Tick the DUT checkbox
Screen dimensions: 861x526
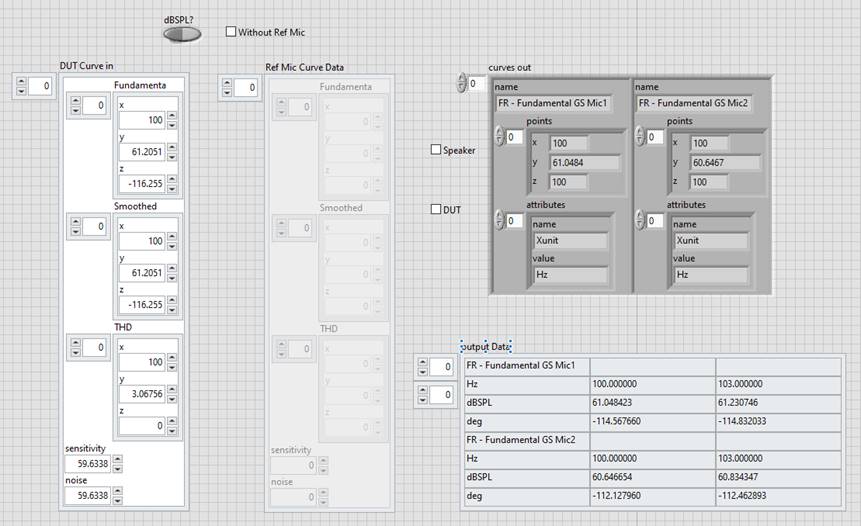click(x=436, y=210)
